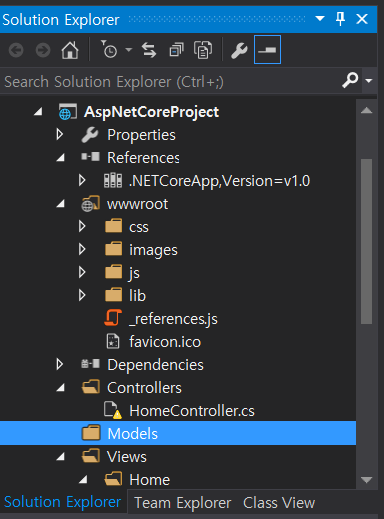Click the HomeController.cs warning file icon
Image resolution: width=384 pixels, height=519 pixels.
tap(112, 410)
